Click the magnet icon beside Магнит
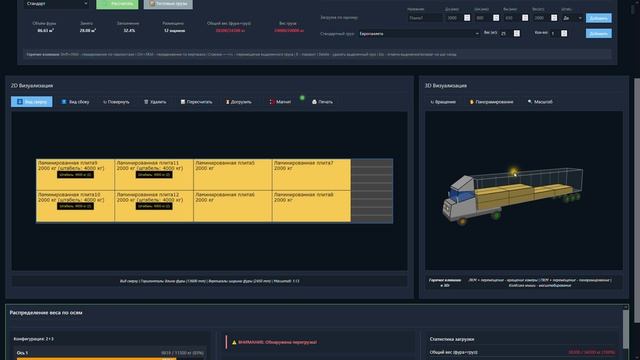 coord(272,102)
